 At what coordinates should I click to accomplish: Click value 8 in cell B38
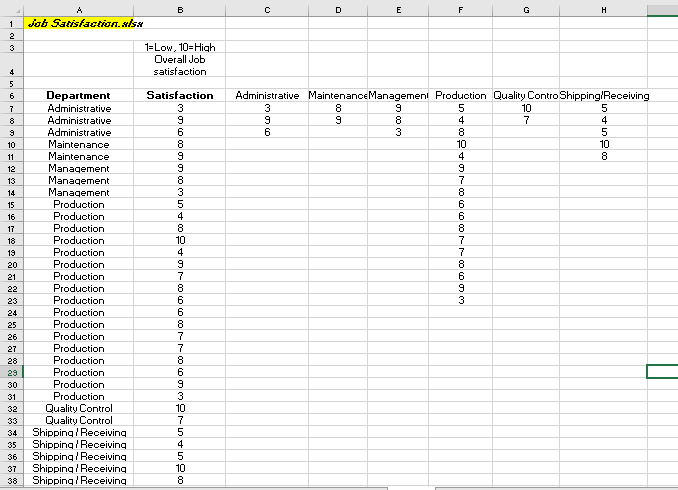click(180, 480)
